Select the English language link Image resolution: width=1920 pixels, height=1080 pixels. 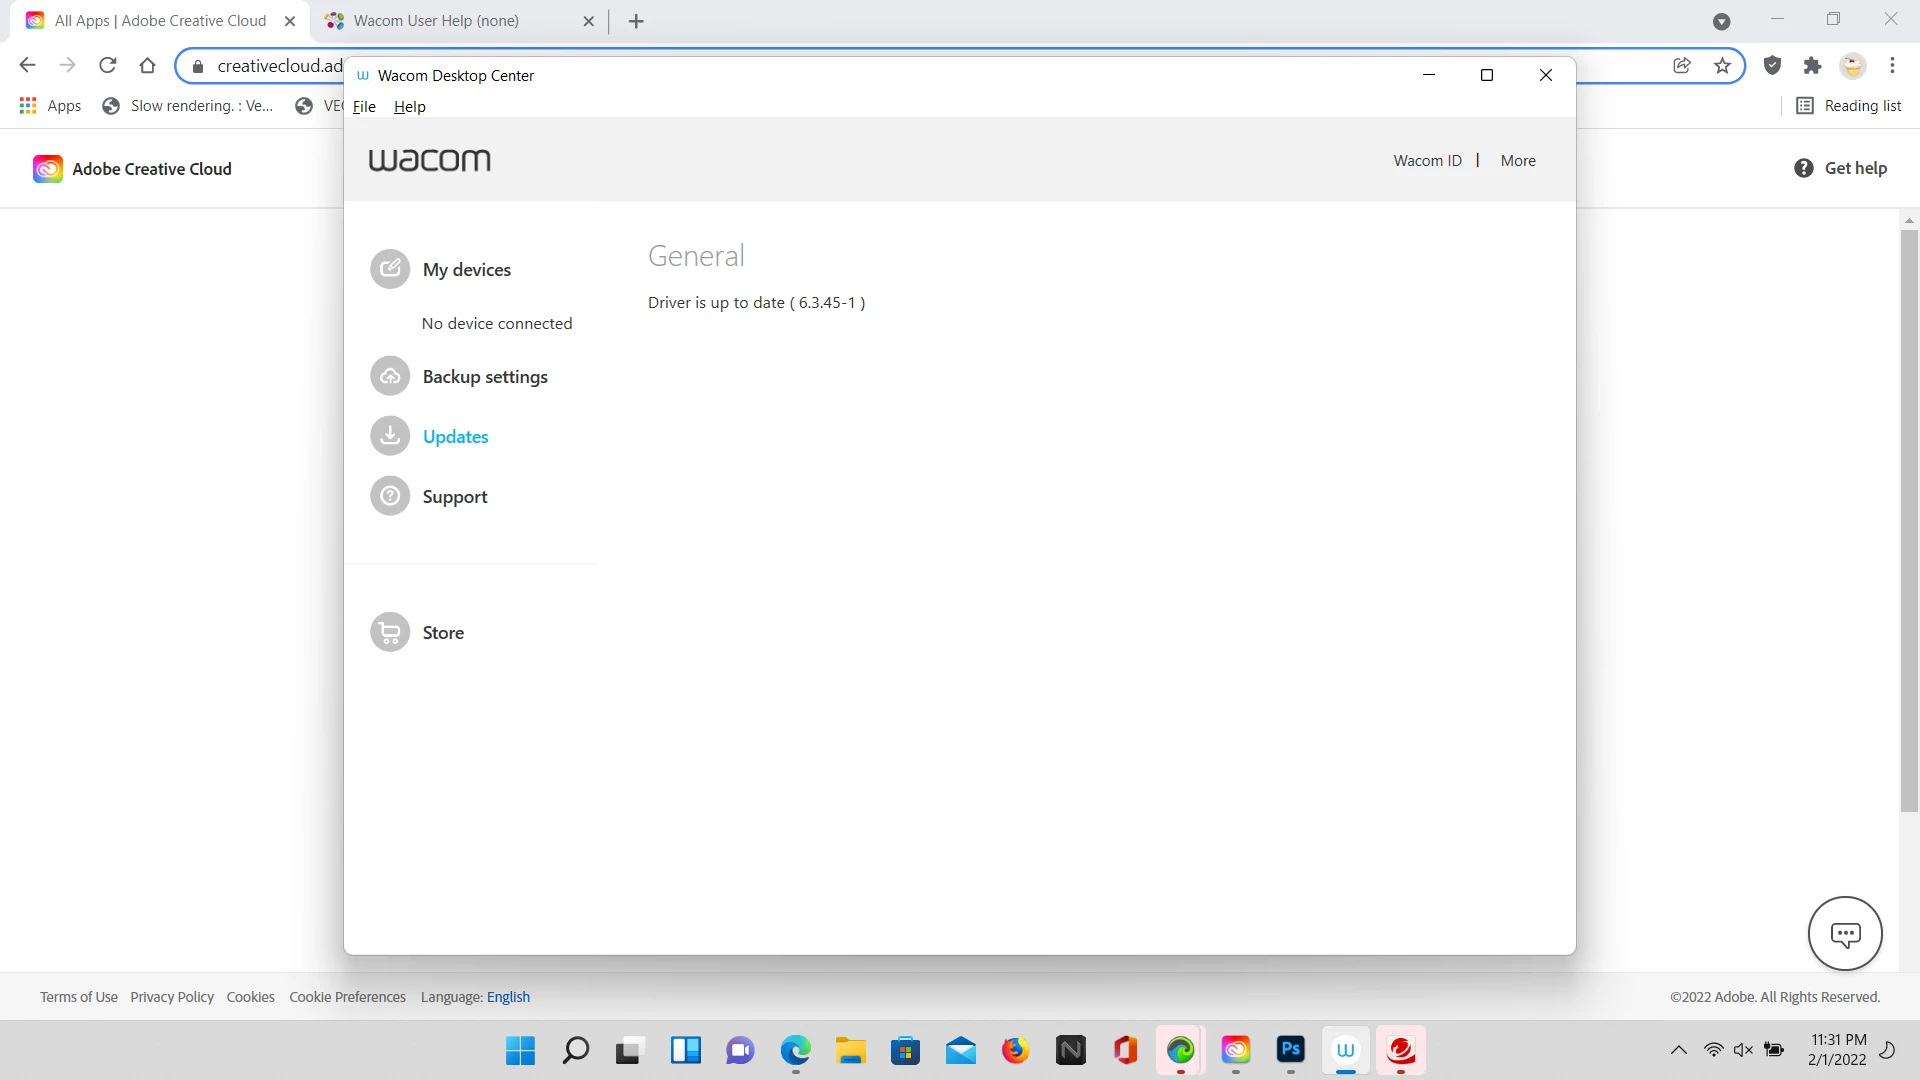click(x=508, y=997)
